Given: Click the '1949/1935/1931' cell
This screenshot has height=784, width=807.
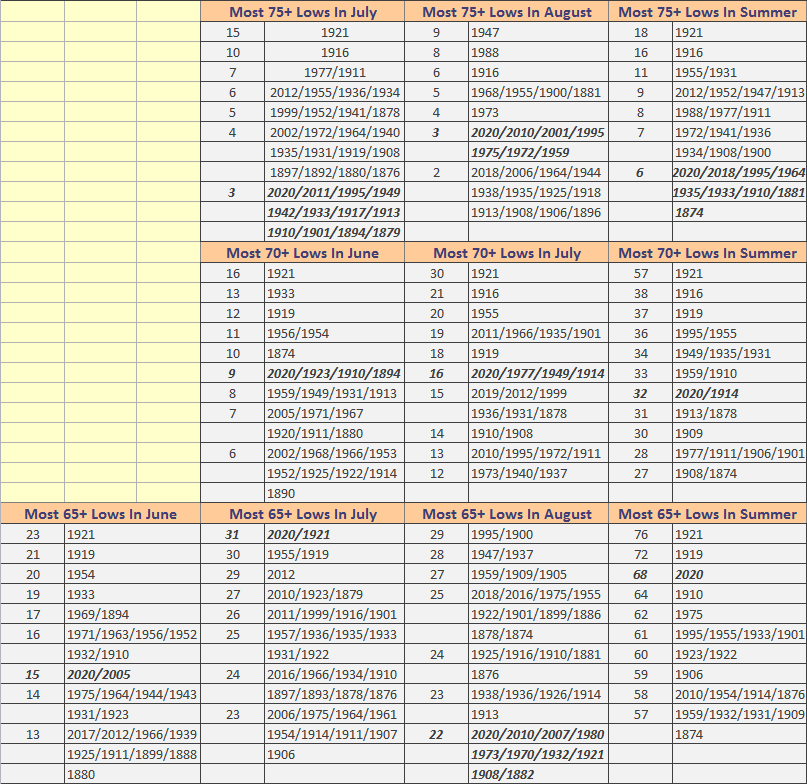Looking at the screenshot, I should (740, 354).
